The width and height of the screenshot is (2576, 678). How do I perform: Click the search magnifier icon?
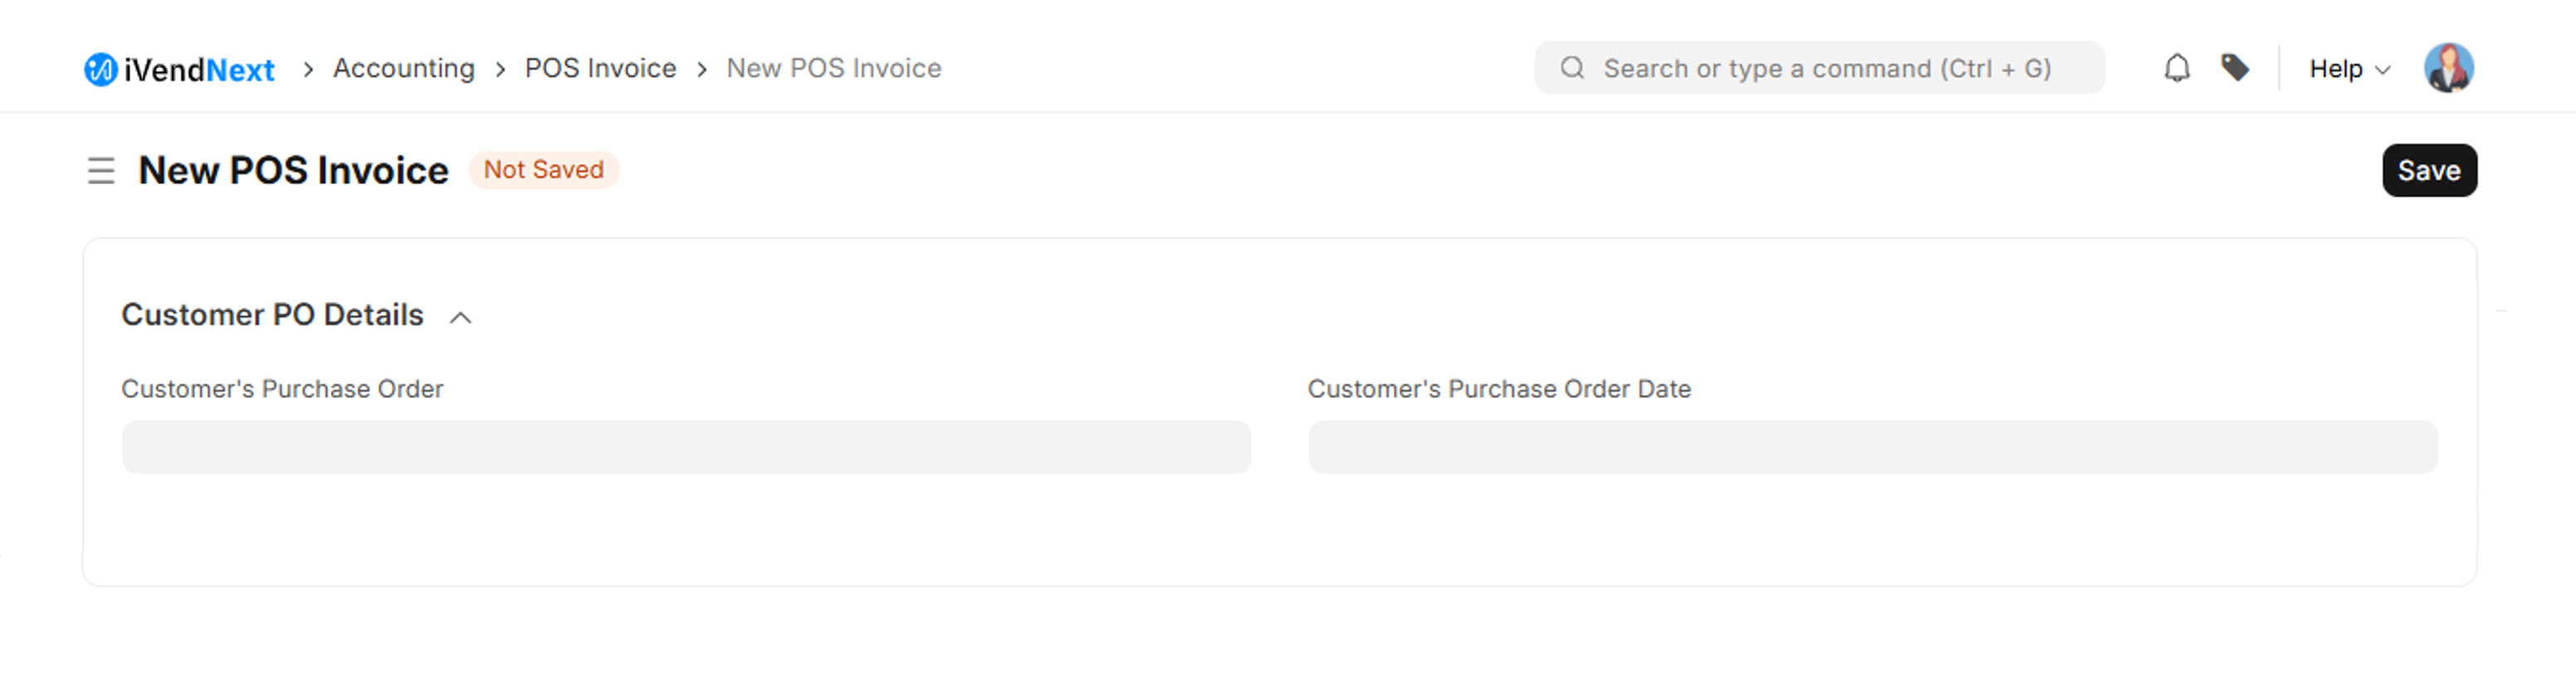click(x=1572, y=68)
